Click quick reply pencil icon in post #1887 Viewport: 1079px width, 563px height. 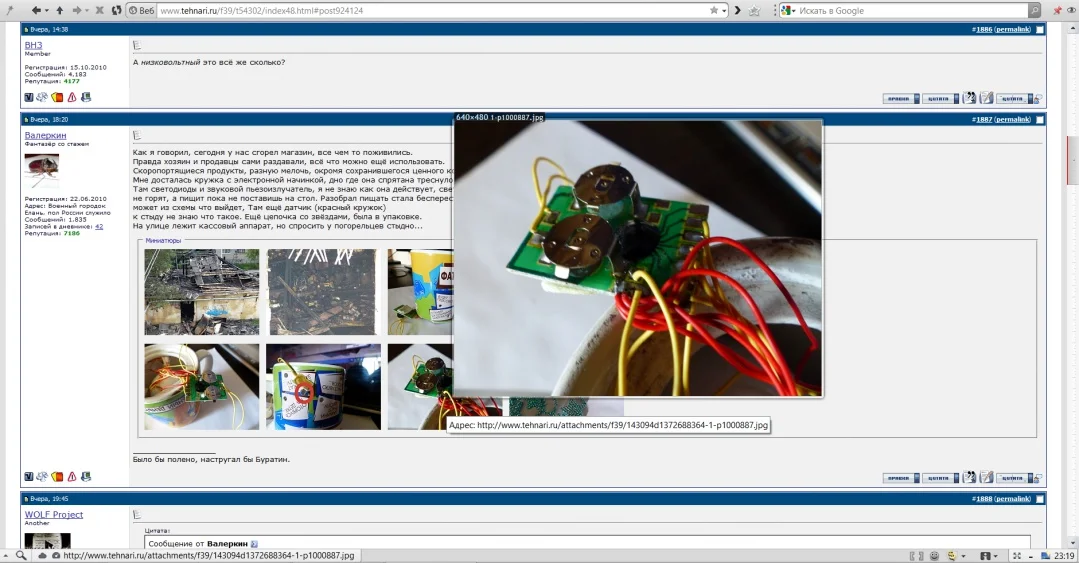click(986, 477)
